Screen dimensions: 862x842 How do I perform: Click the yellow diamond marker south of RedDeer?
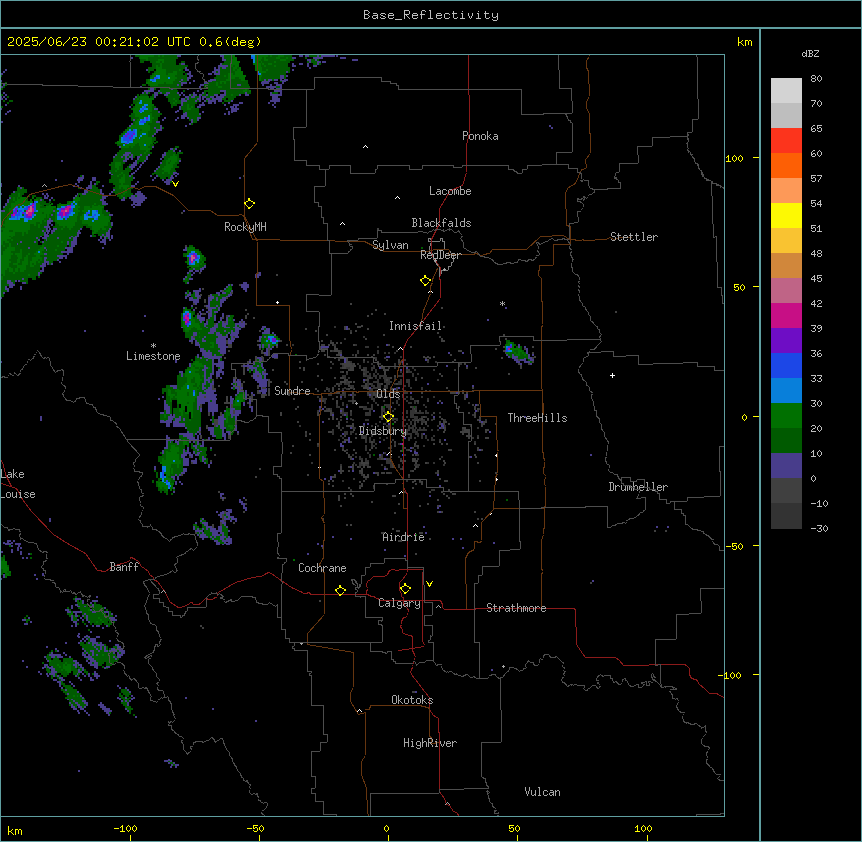(x=426, y=281)
